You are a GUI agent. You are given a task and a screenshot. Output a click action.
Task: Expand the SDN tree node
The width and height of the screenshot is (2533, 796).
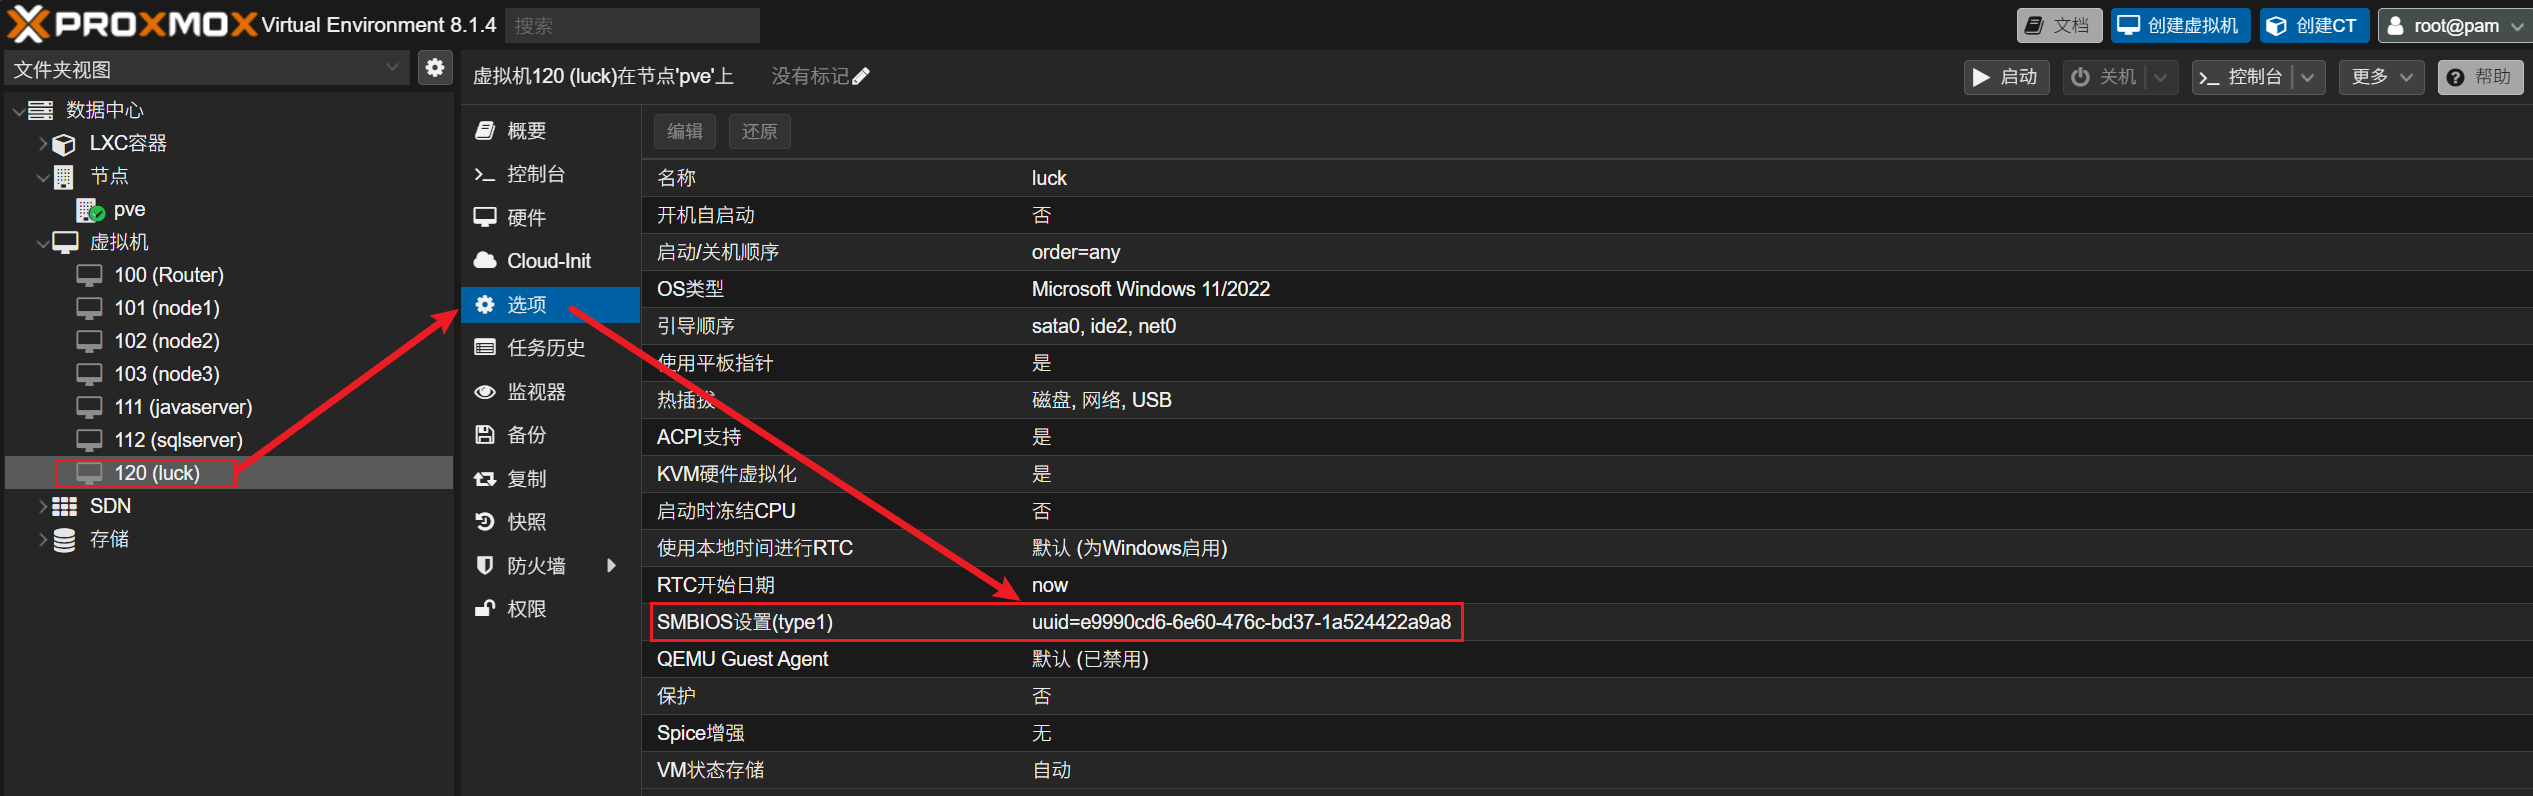coord(42,507)
